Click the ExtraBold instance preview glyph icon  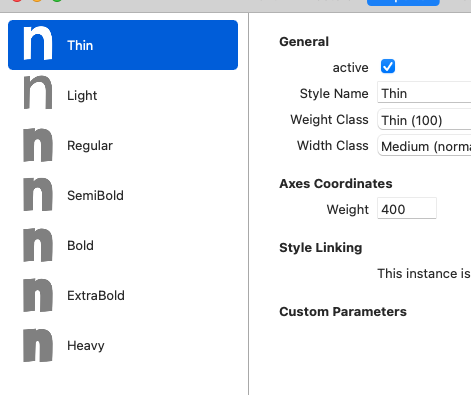(38, 295)
